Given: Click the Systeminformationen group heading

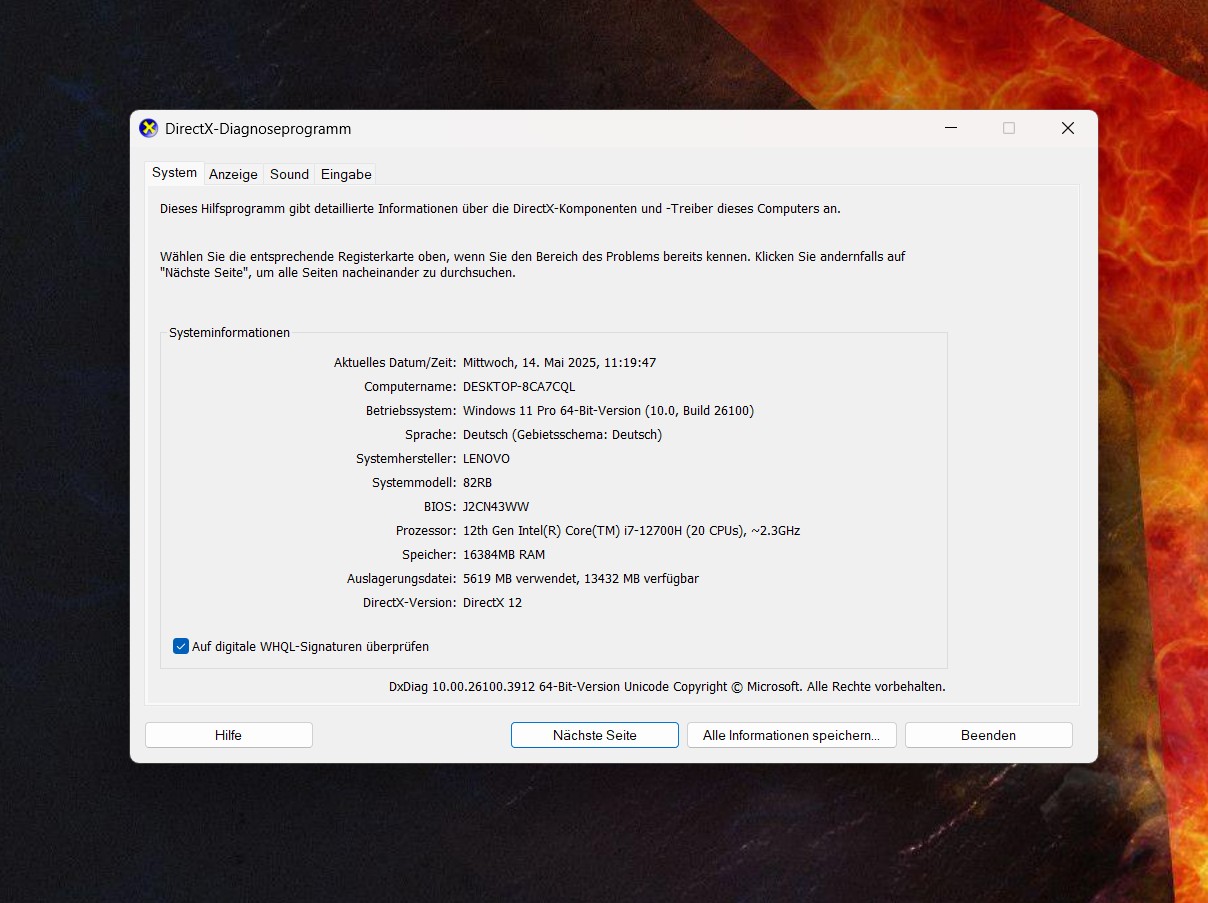Looking at the screenshot, I should pyautogui.click(x=229, y=332).
